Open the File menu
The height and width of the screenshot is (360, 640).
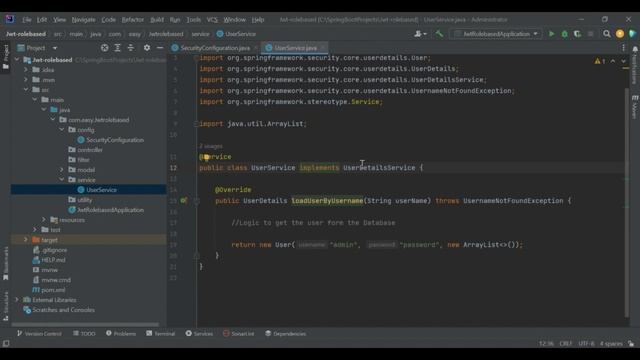coord(27,20)
